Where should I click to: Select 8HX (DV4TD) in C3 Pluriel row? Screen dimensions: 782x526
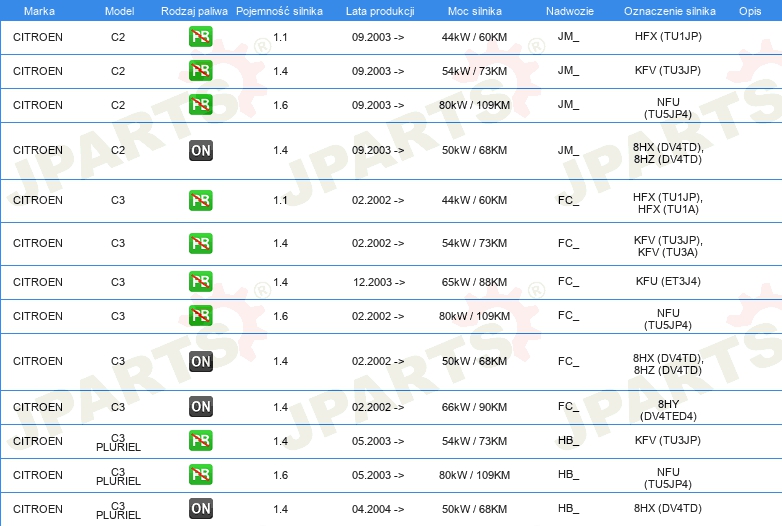pos(668,508)
